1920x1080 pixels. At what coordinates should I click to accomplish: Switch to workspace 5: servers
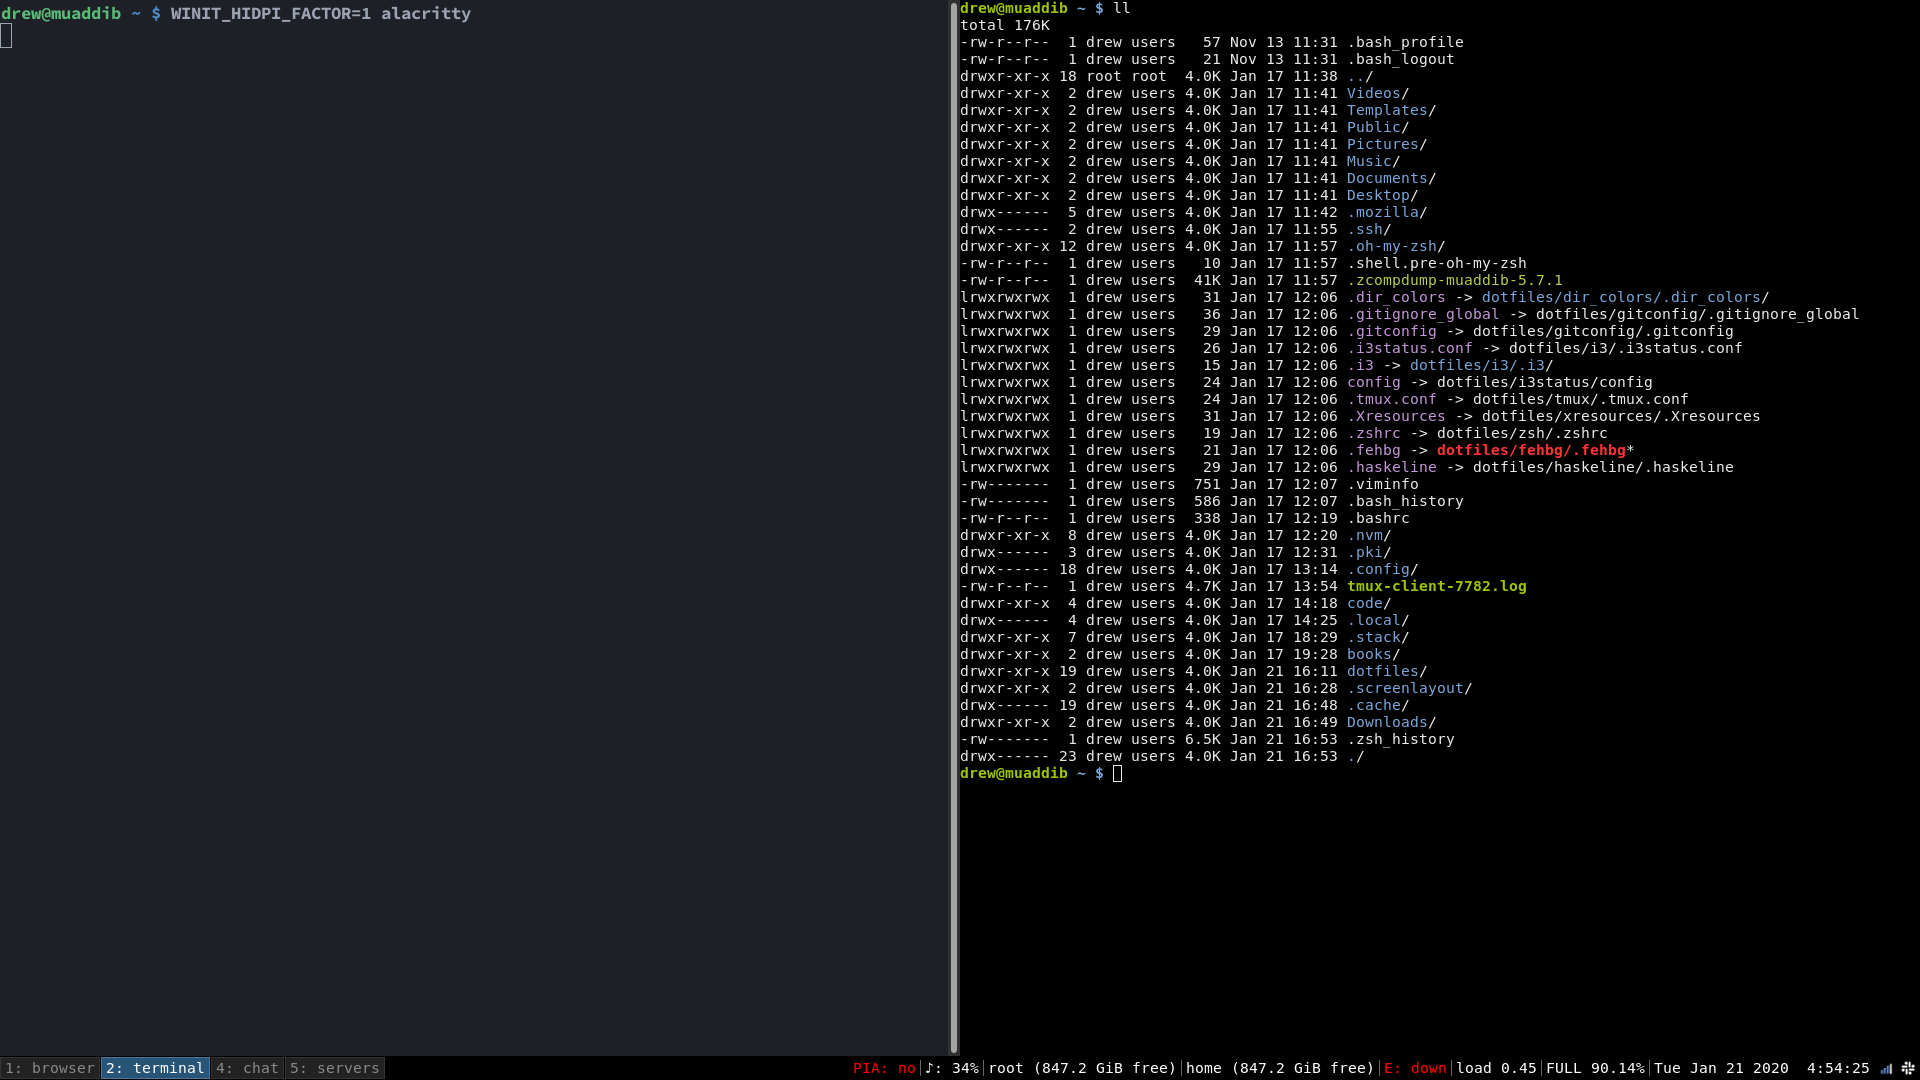pos(334,1068)
